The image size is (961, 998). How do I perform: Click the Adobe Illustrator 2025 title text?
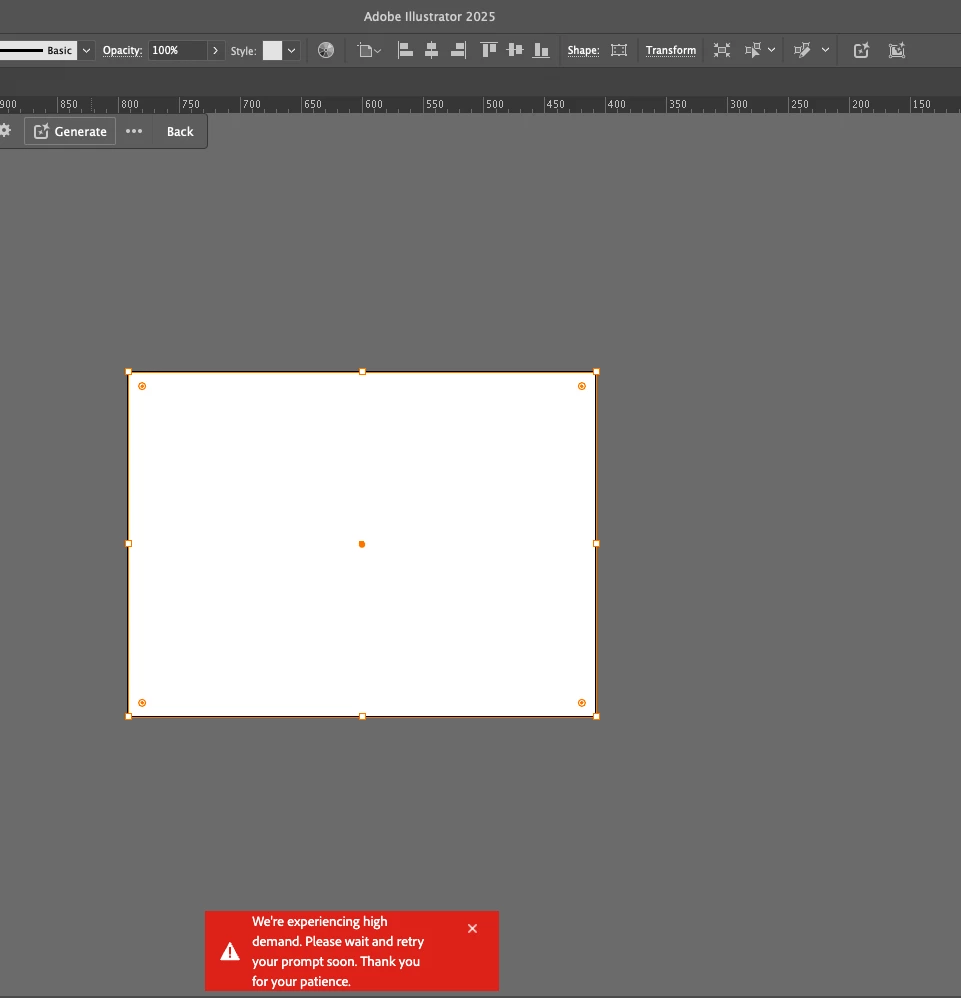[x=430, y=17]
